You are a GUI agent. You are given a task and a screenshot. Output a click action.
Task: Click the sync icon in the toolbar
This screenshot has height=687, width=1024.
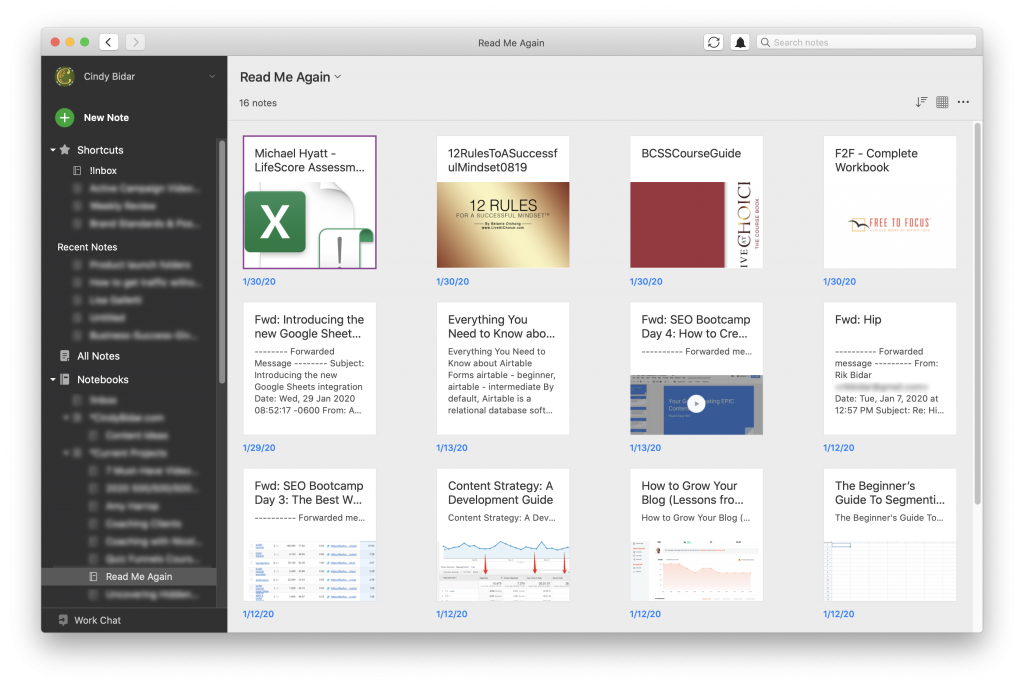(714, 42)
